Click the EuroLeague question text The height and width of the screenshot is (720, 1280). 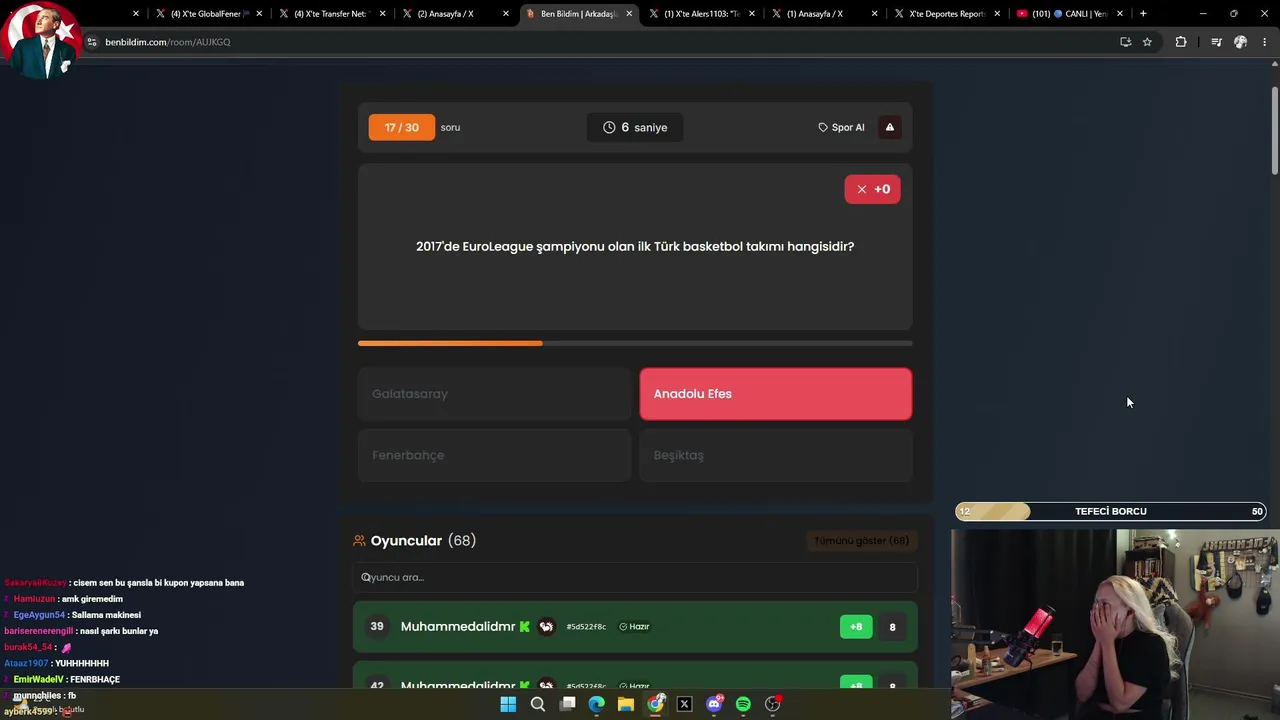[635, 246]
